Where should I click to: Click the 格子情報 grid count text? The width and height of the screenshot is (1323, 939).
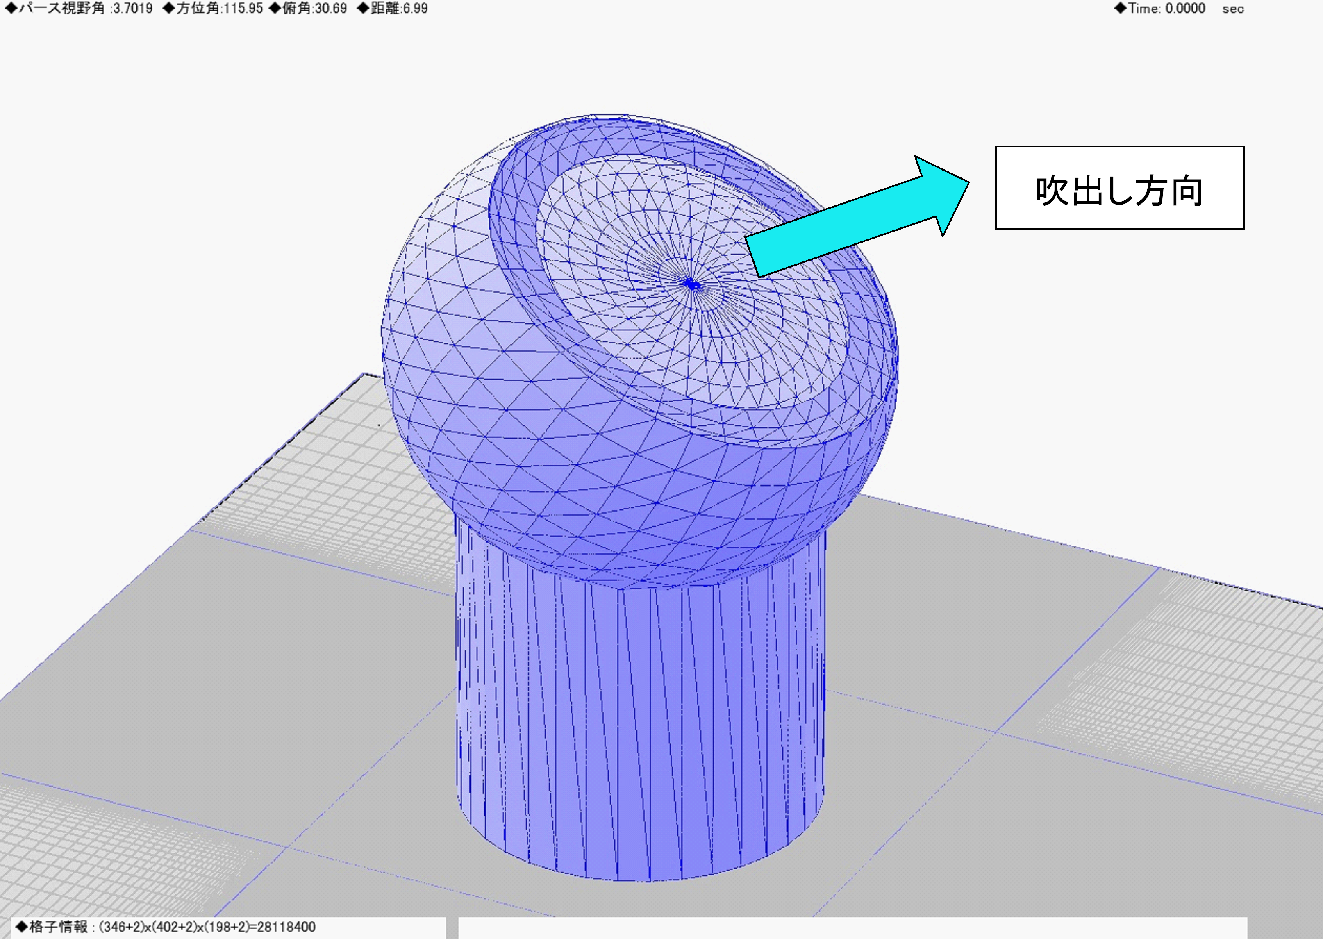pos(166,927)
